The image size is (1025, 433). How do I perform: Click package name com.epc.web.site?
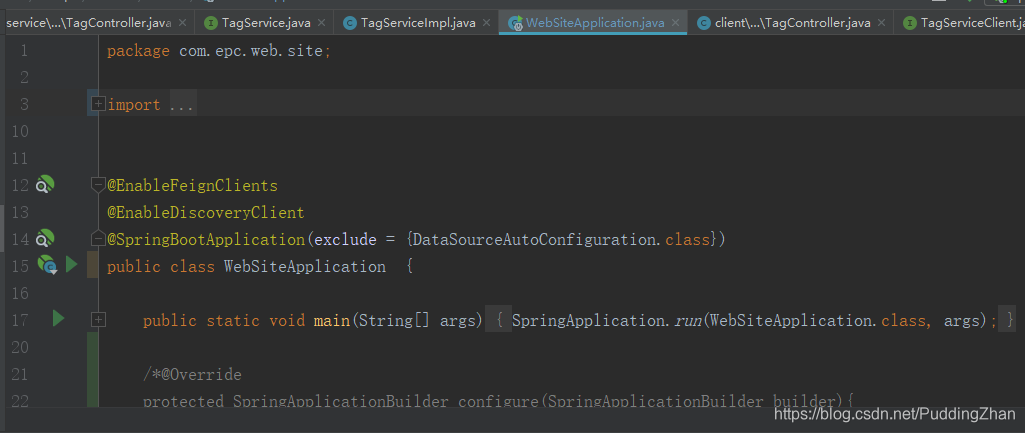(251, 51)
